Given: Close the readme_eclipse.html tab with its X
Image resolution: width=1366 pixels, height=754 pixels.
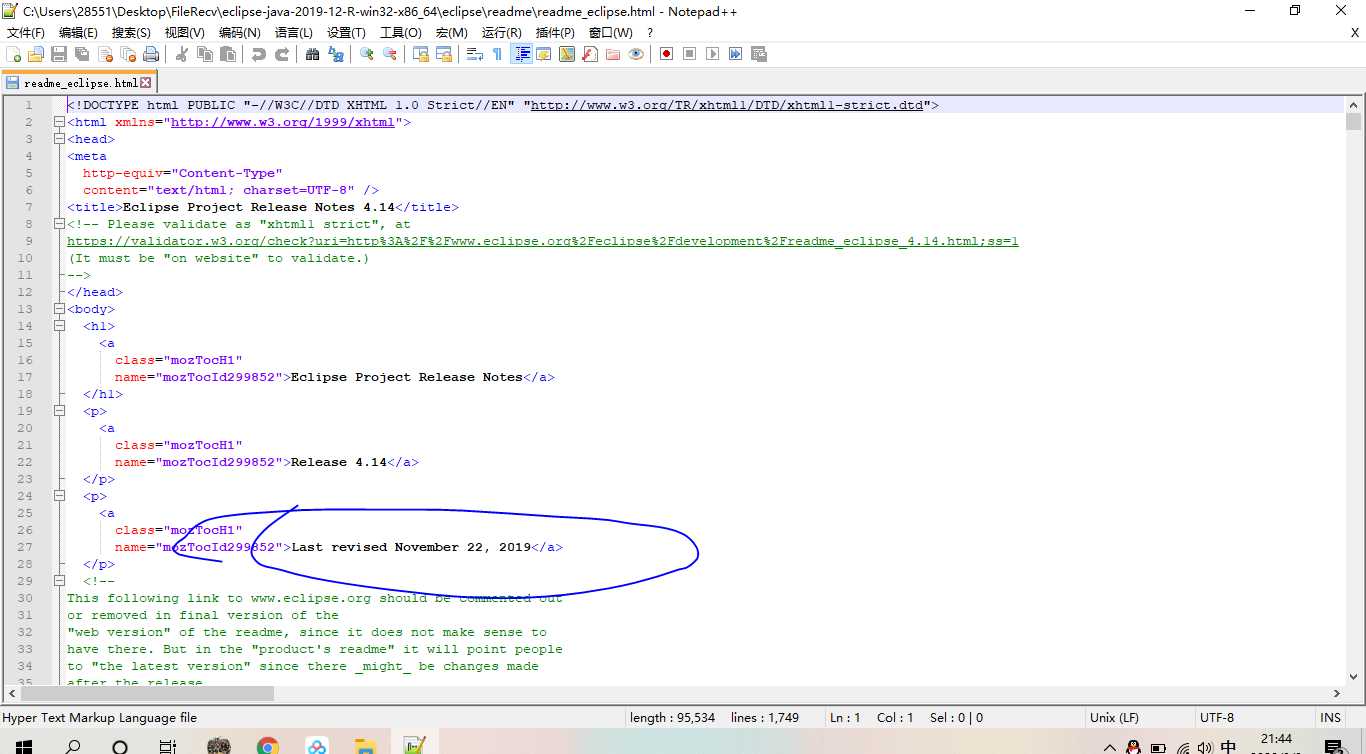Looking at the screenshot, I should [146, 83].
